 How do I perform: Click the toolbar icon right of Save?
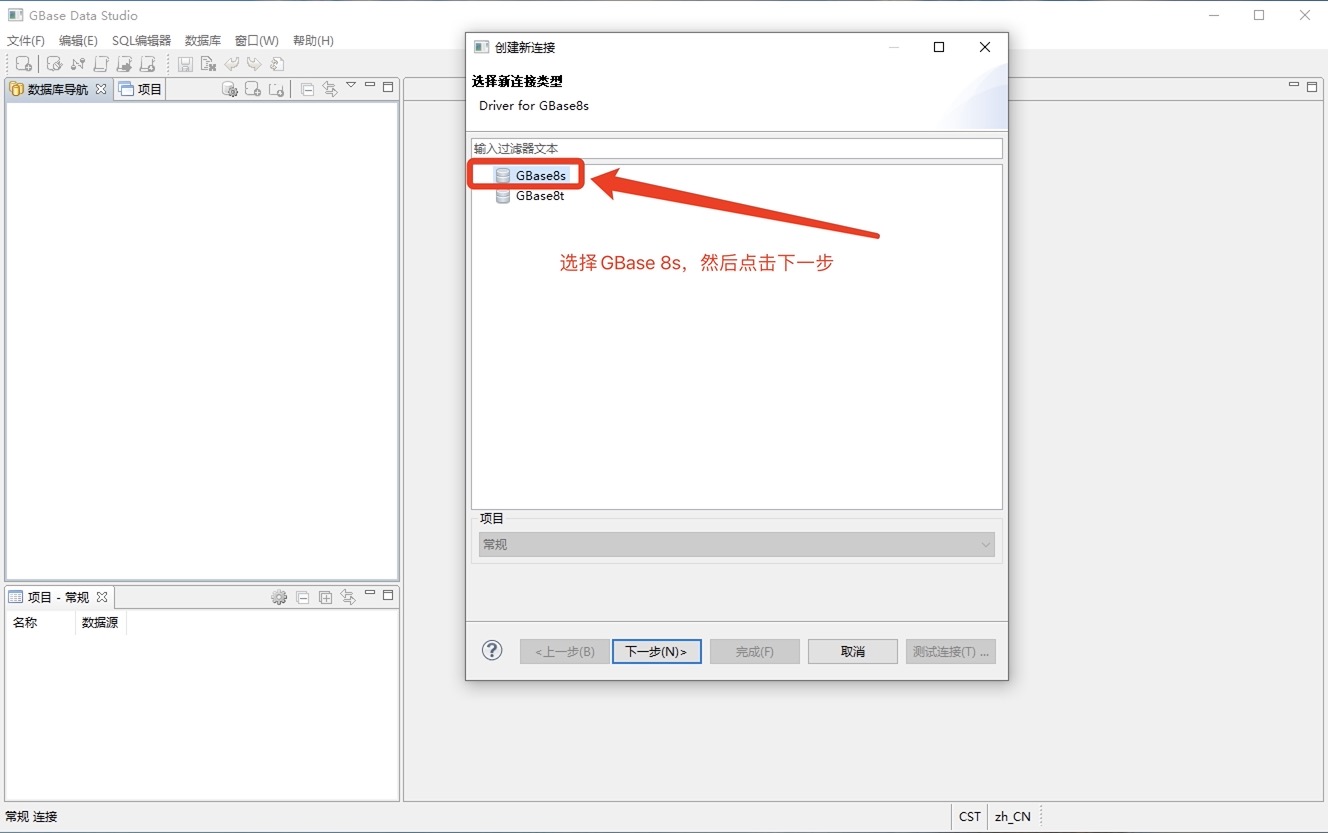(208, 64)
